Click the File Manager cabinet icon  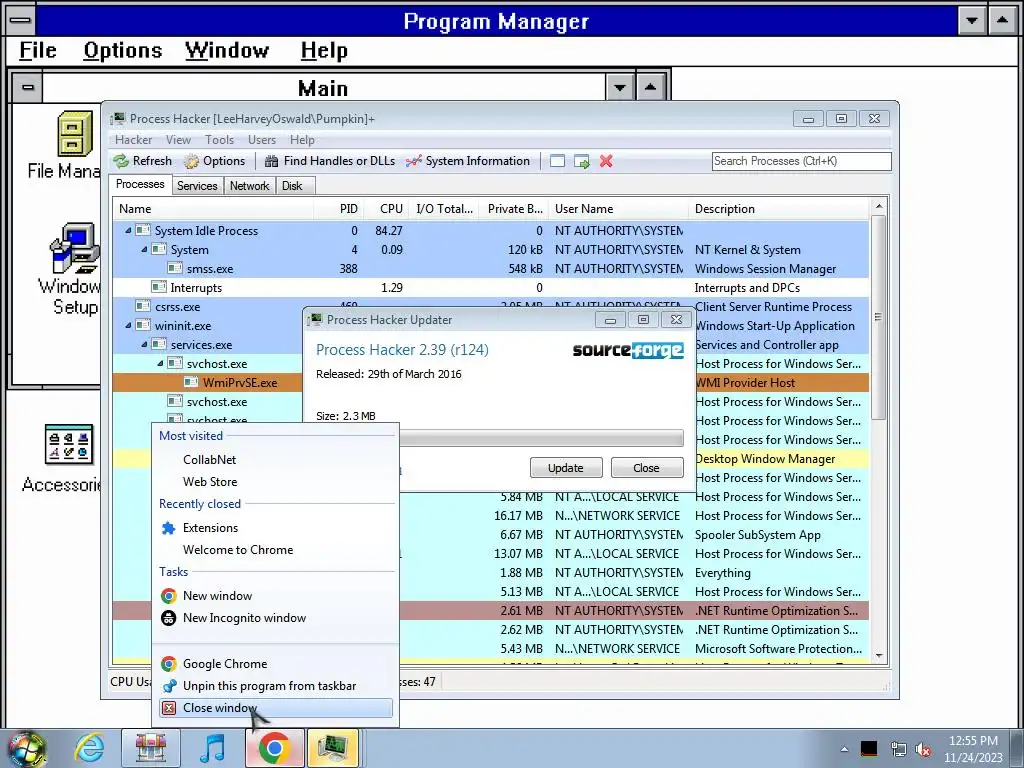74,134
